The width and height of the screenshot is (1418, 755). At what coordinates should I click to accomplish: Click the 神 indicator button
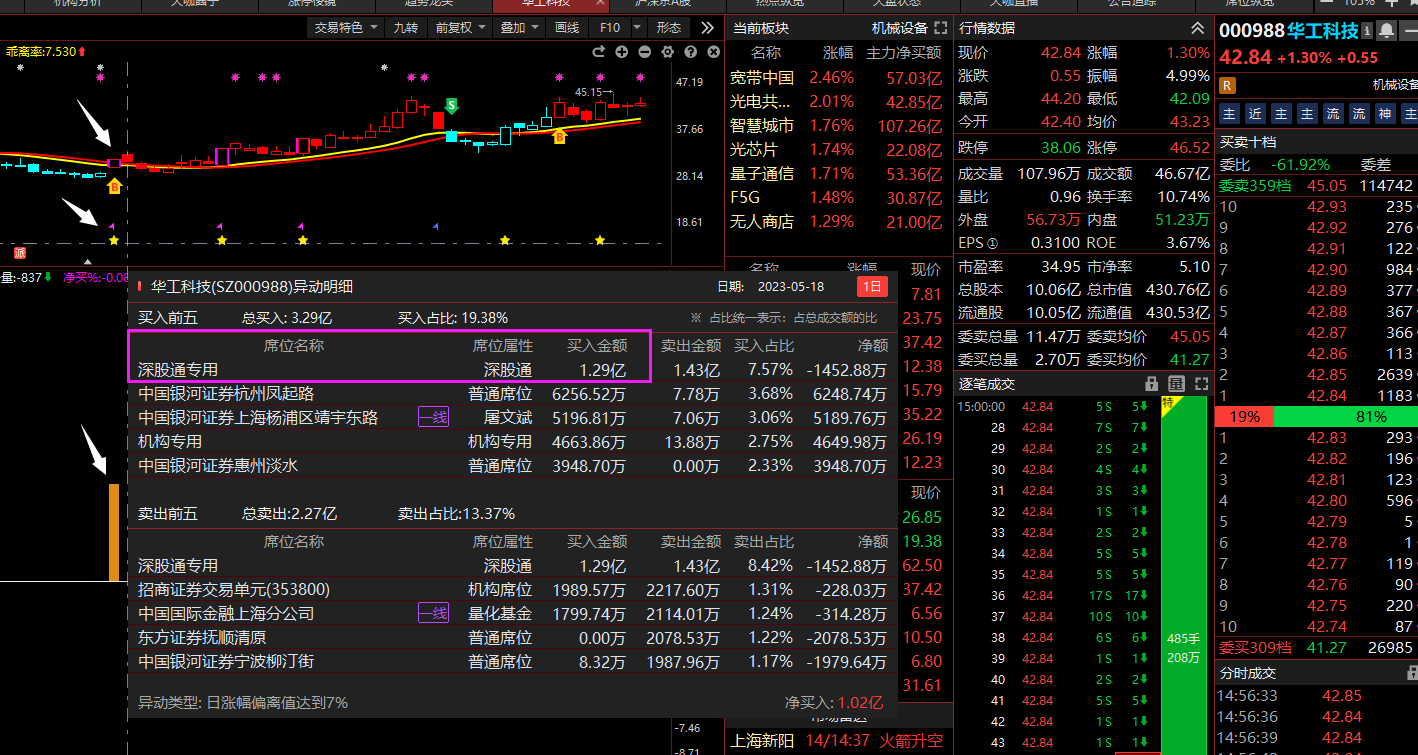[1385, 114]
